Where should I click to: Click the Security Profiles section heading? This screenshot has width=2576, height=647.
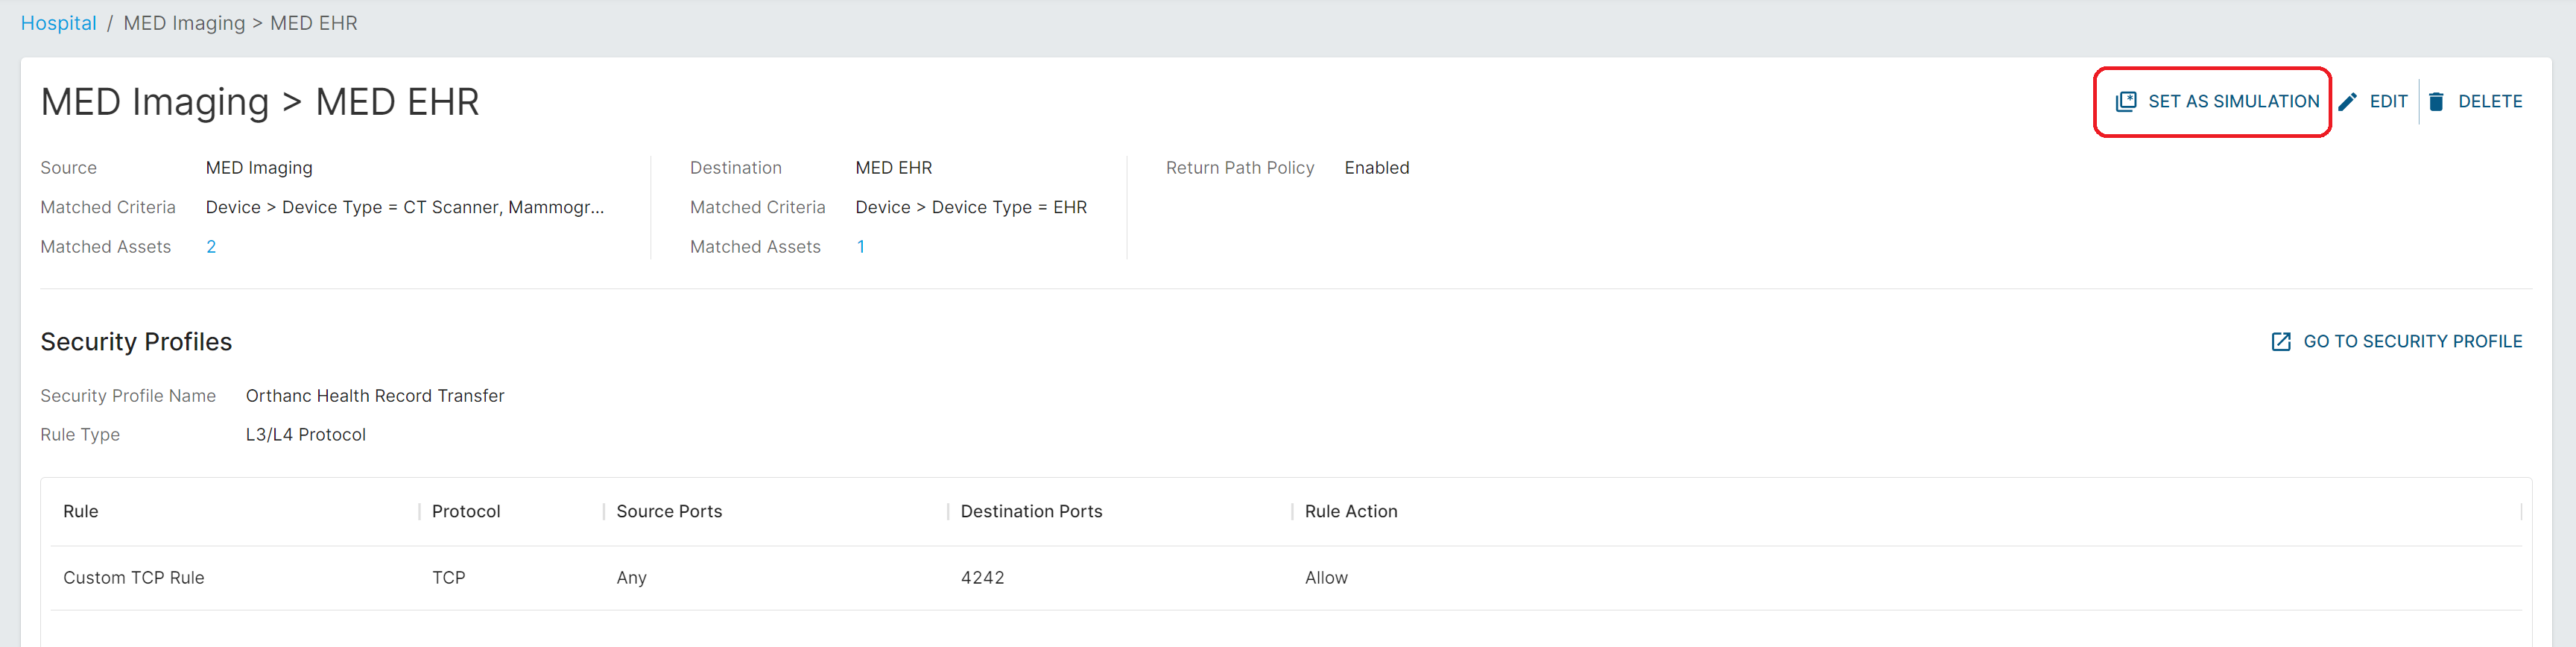tap(136, 342)
